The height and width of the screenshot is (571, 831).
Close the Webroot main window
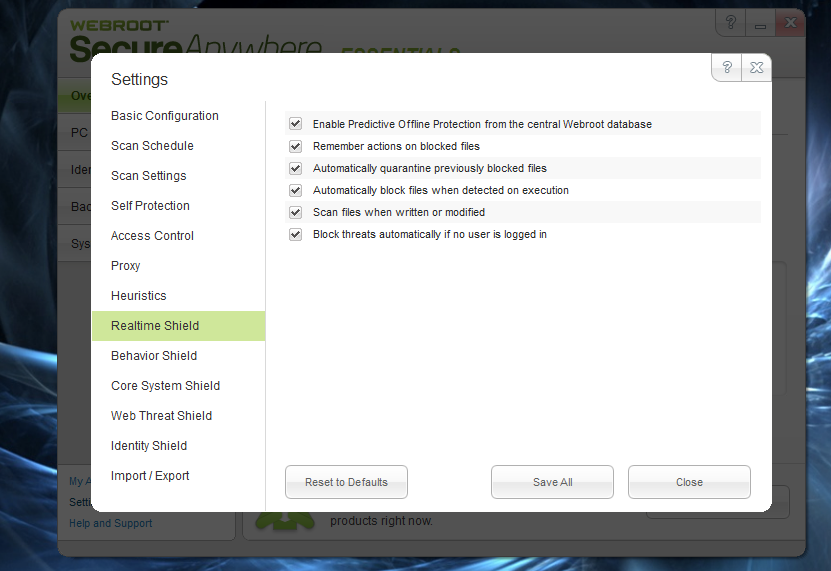coord(790,23)
